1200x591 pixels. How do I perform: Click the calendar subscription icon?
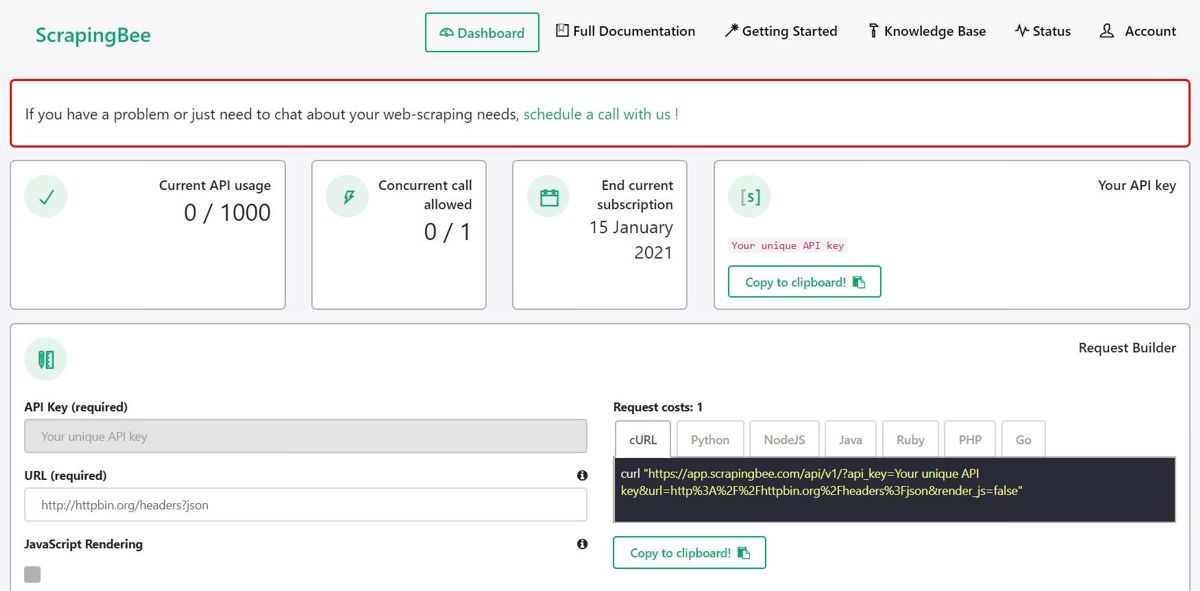[x=549, y=197]
